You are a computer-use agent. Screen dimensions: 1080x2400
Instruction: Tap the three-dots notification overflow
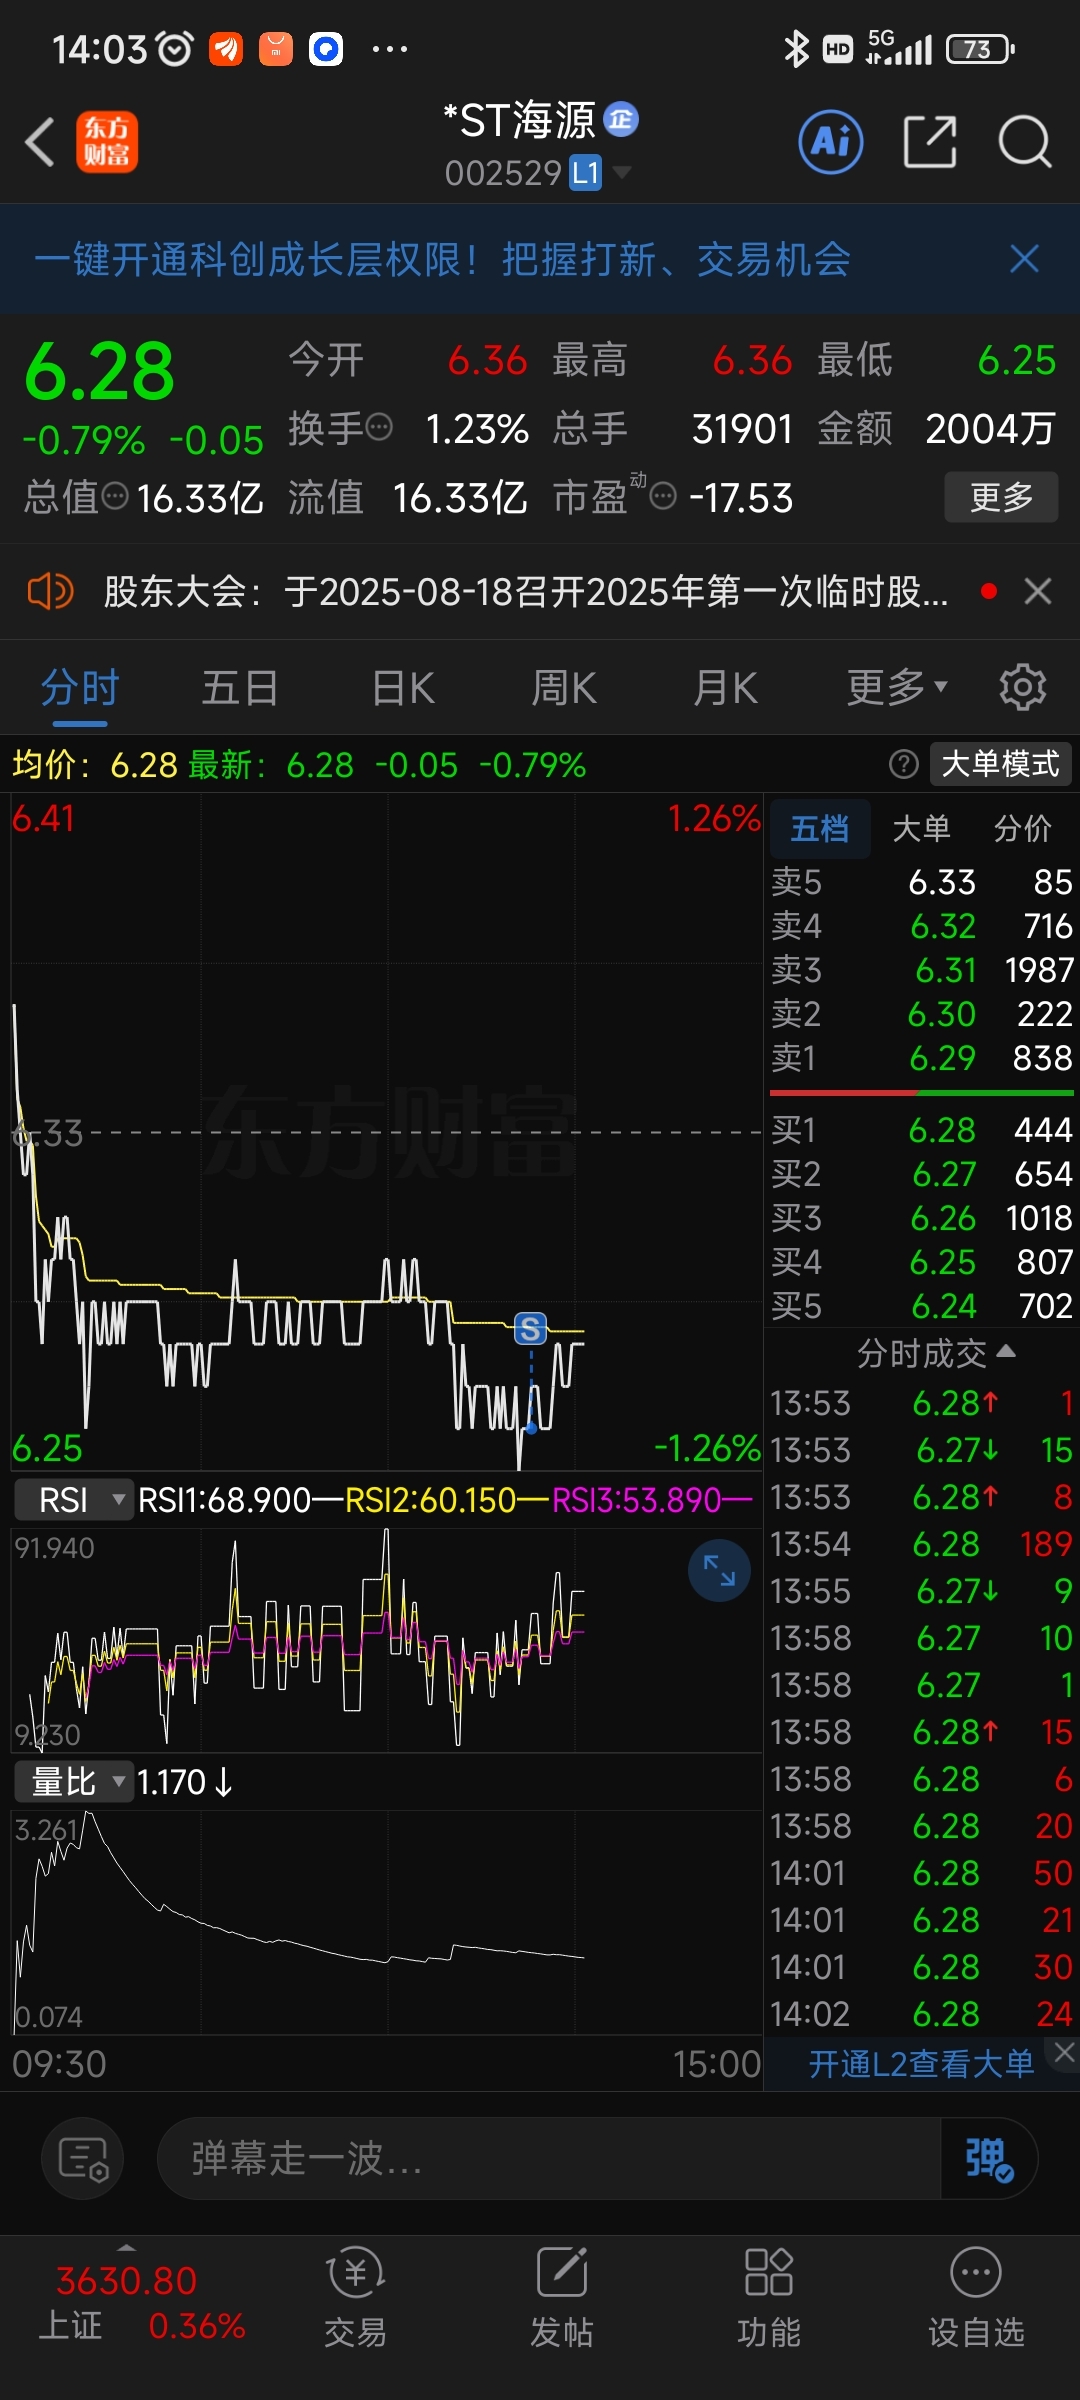[x=389, y=48]
